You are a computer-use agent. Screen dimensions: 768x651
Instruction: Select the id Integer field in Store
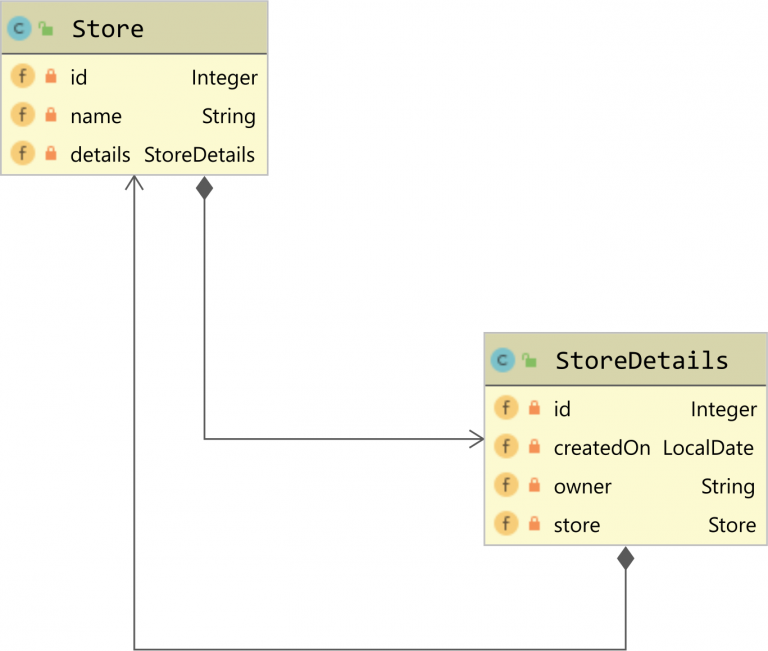pos(134,78)
